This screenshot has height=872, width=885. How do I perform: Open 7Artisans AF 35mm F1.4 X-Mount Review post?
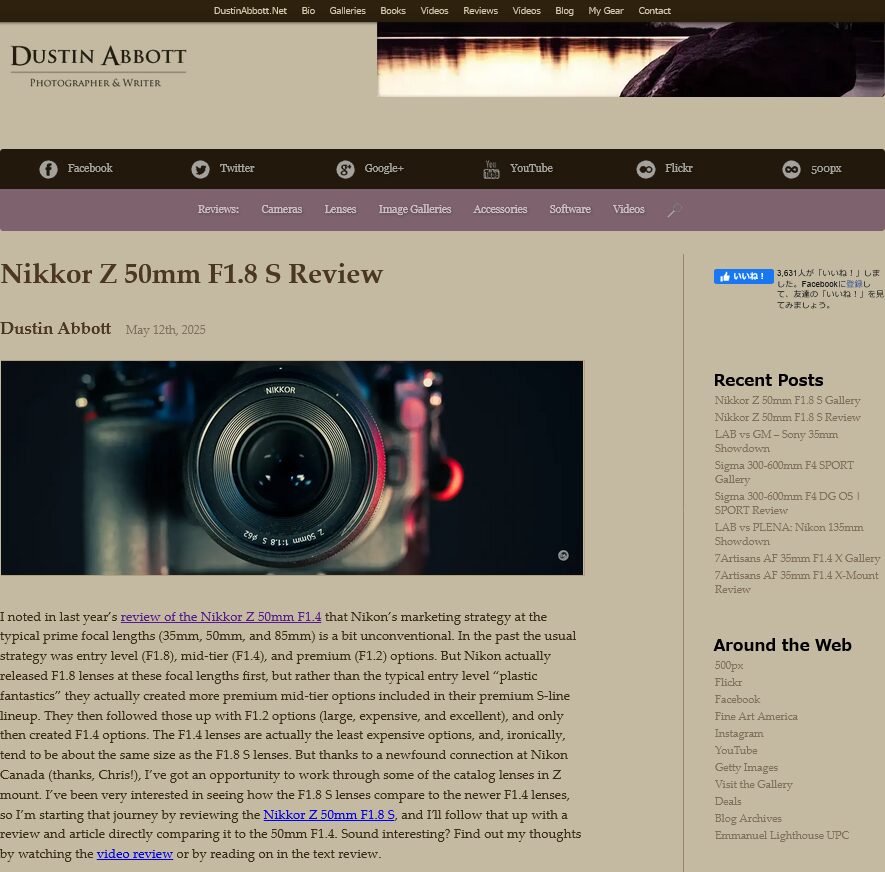[796, 582]
